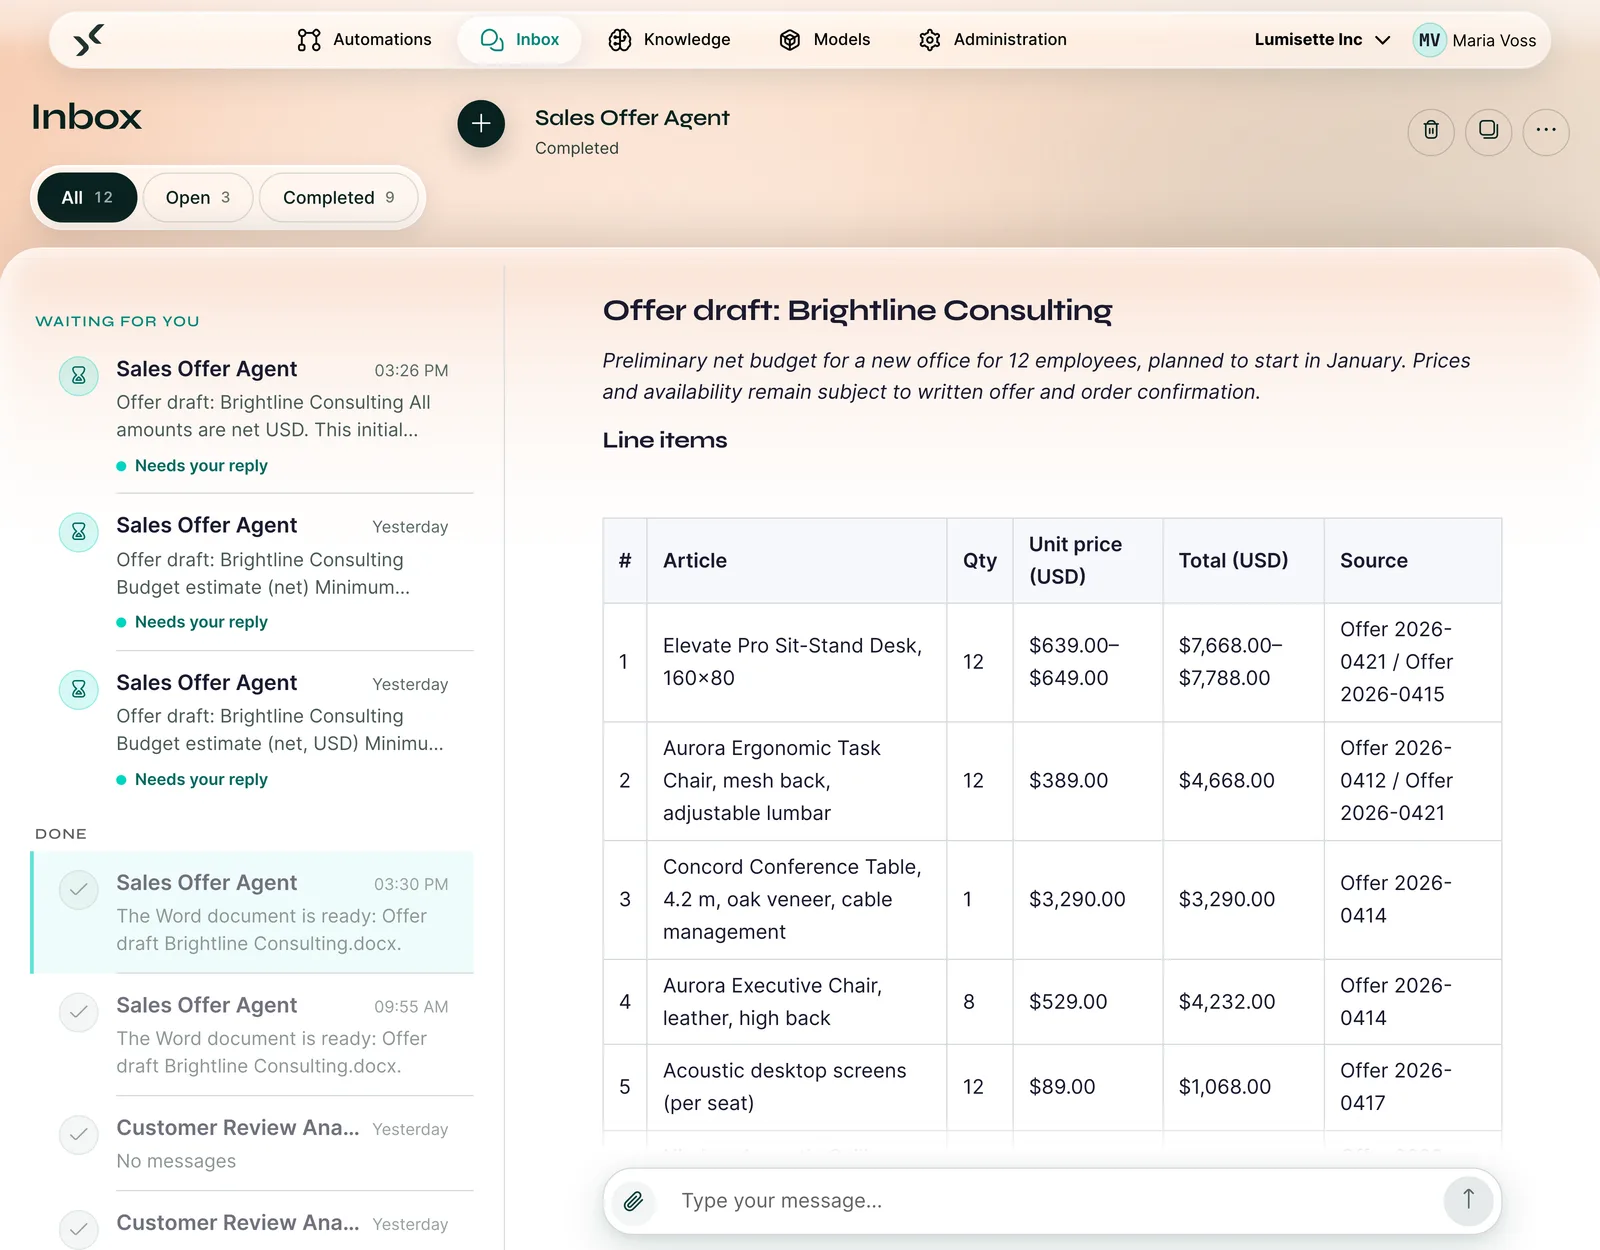Open the Maria Voss account menu

click(1475, 40)
